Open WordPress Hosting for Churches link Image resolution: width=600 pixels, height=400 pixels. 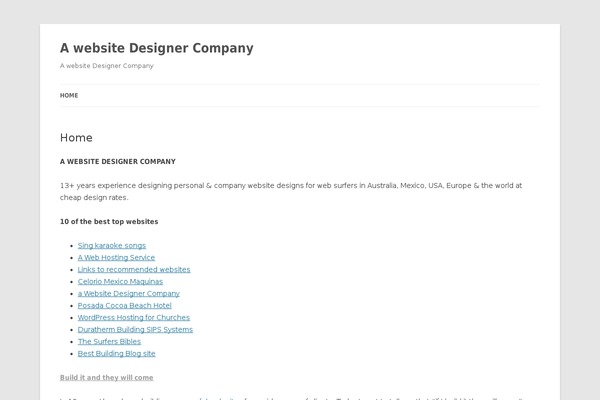coord(135,317)
